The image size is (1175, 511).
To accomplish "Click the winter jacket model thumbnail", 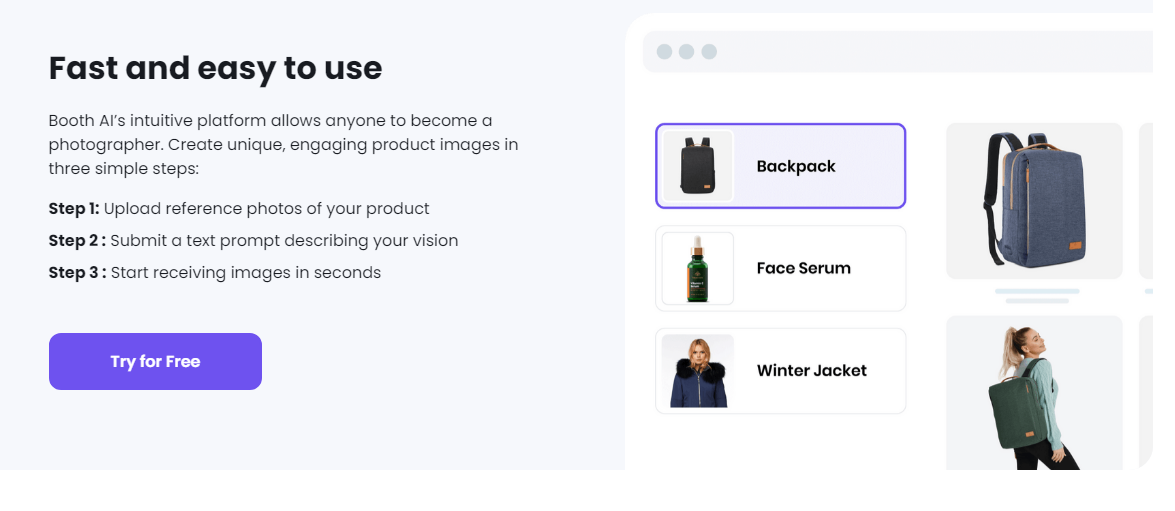I will pyautogui.click(x=698, y=371).
